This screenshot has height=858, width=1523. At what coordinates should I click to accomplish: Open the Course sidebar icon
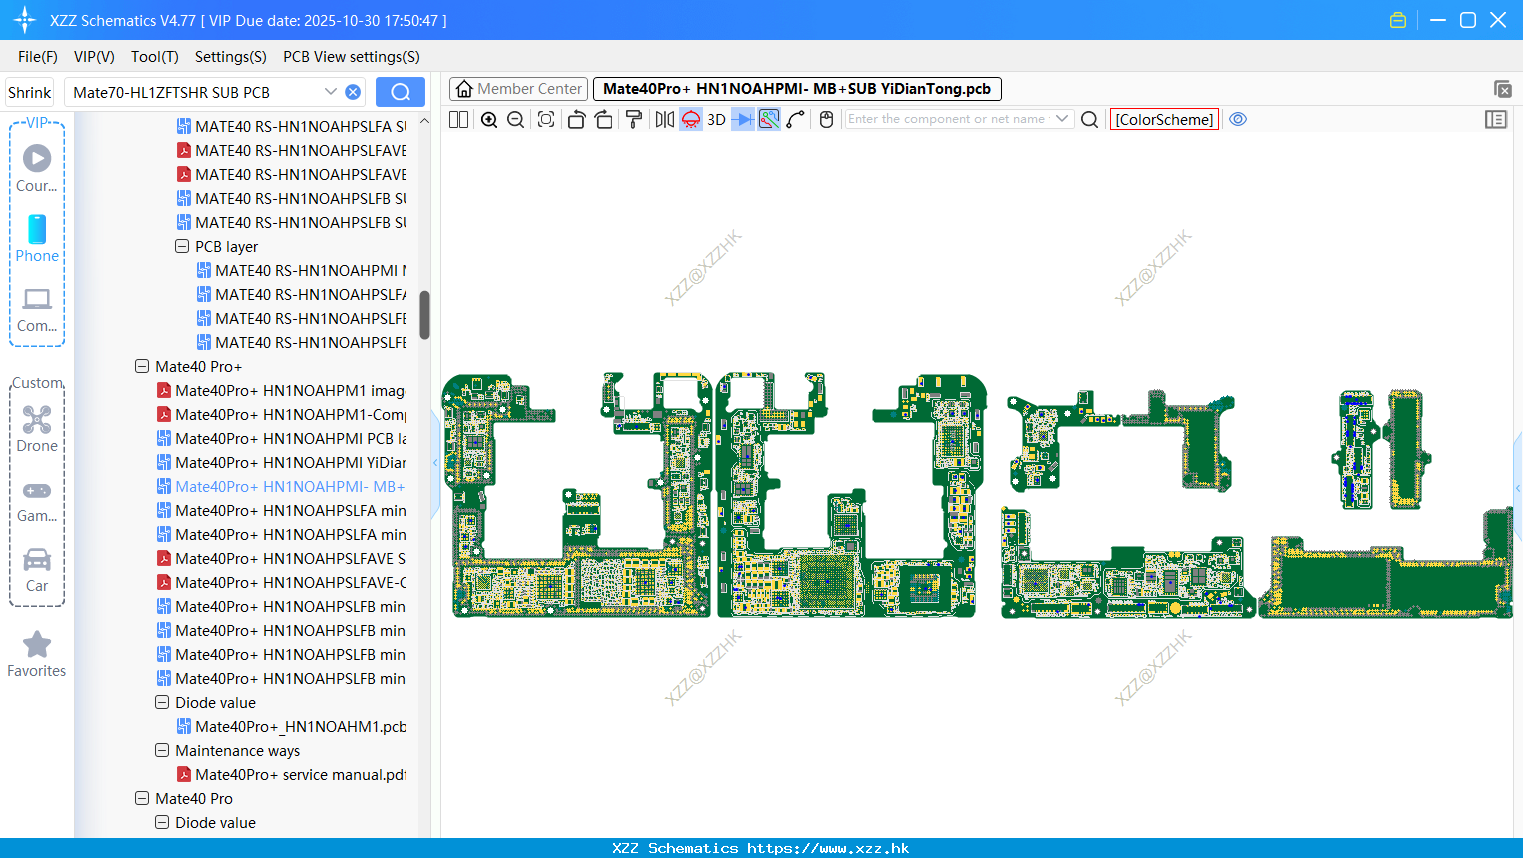37,168
